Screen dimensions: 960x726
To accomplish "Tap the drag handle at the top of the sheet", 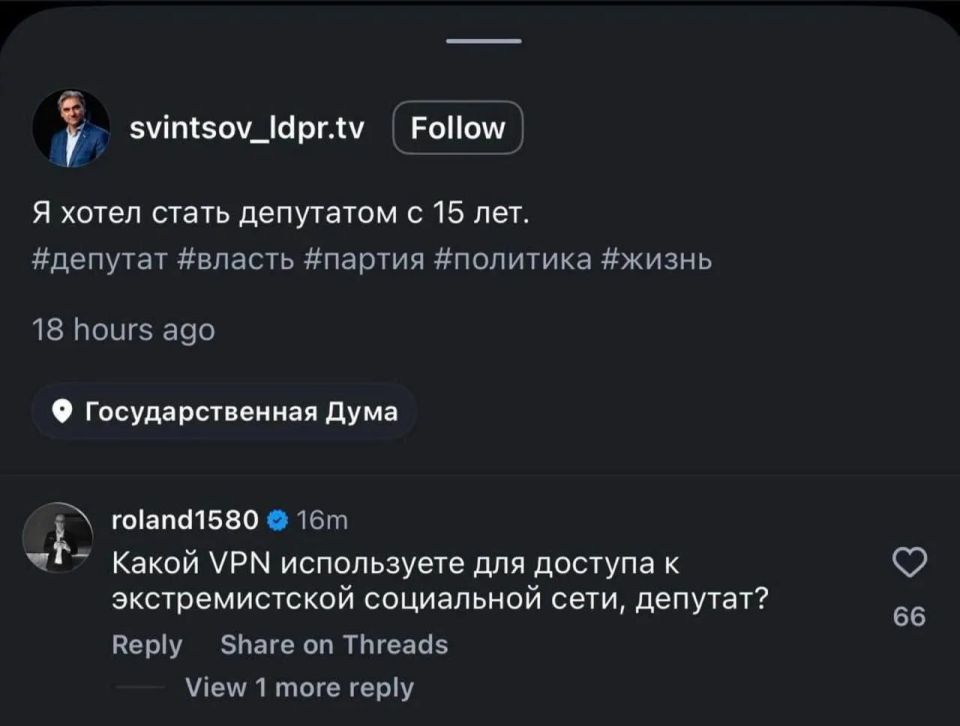I will (x=480, y=41).
